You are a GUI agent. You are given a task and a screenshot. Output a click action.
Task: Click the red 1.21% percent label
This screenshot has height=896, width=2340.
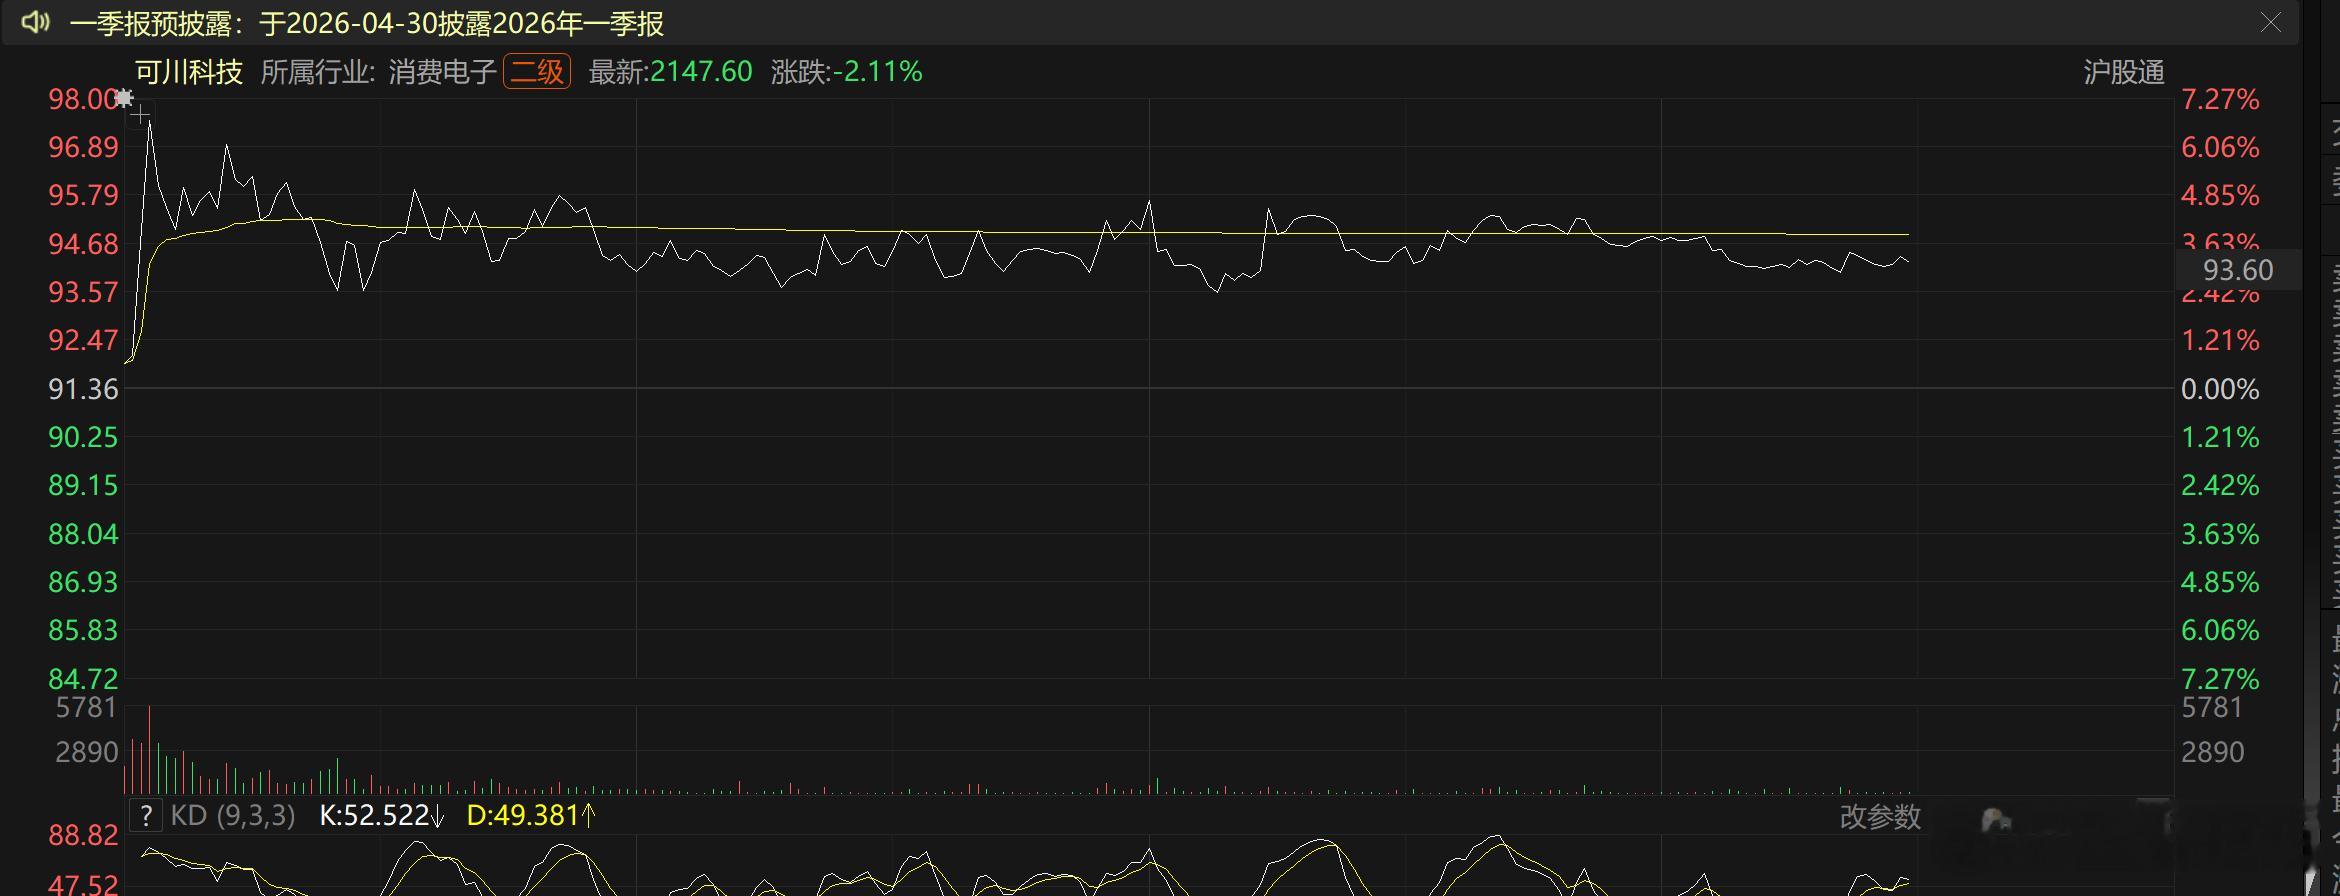[x=2220, y=340]
